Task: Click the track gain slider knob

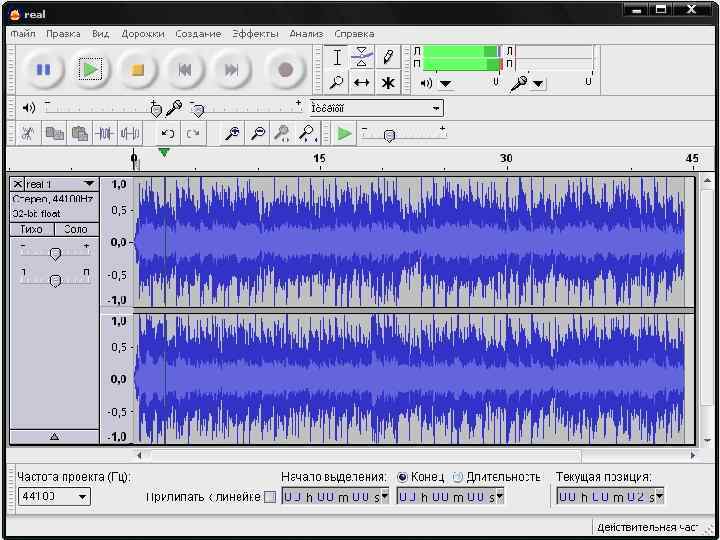Action: 55,254
